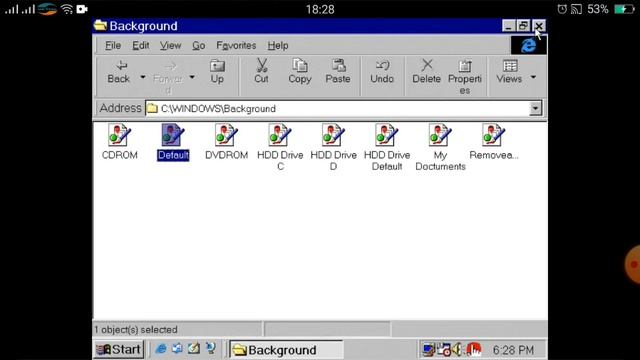Image resolution: width=640 pixels, height=360 pixels.
Task: Select the Removea... file icon
Action: click(x=493, y=142)
